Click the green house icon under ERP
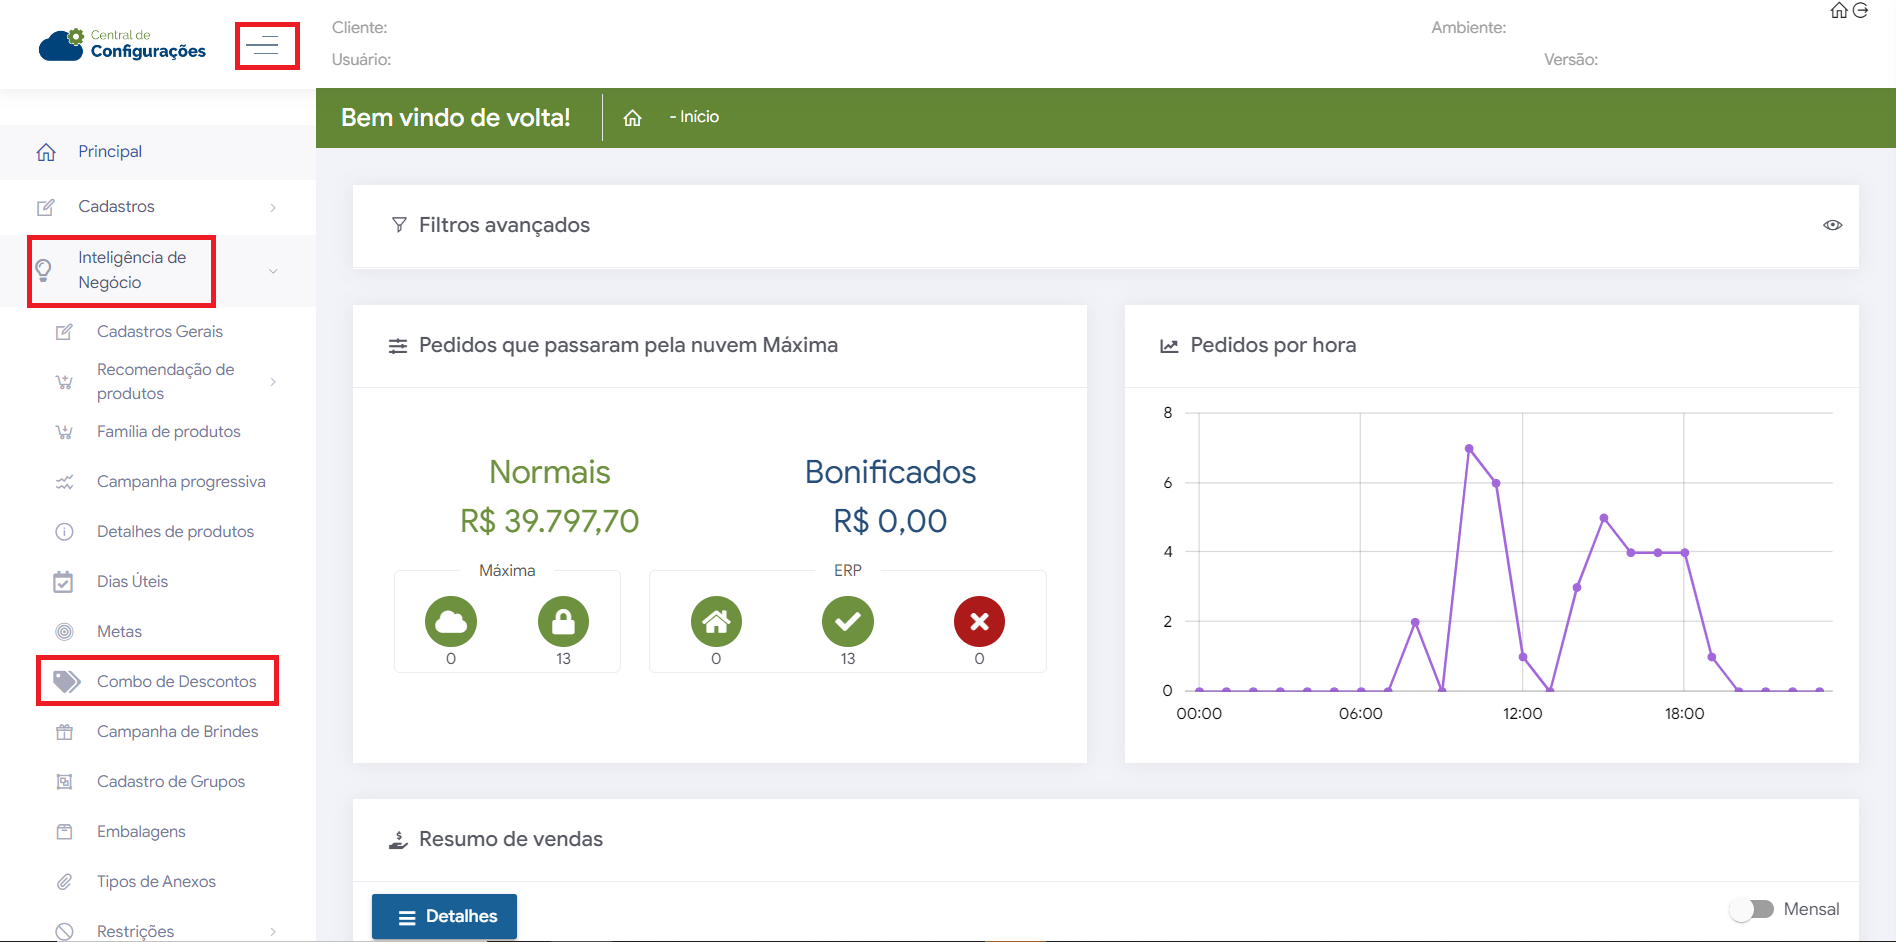The image size is (1896, 942). 716,622
